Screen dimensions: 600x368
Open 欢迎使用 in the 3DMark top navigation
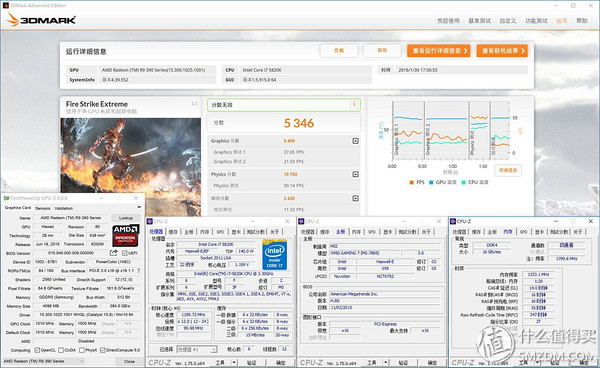(x=448, y=21)
